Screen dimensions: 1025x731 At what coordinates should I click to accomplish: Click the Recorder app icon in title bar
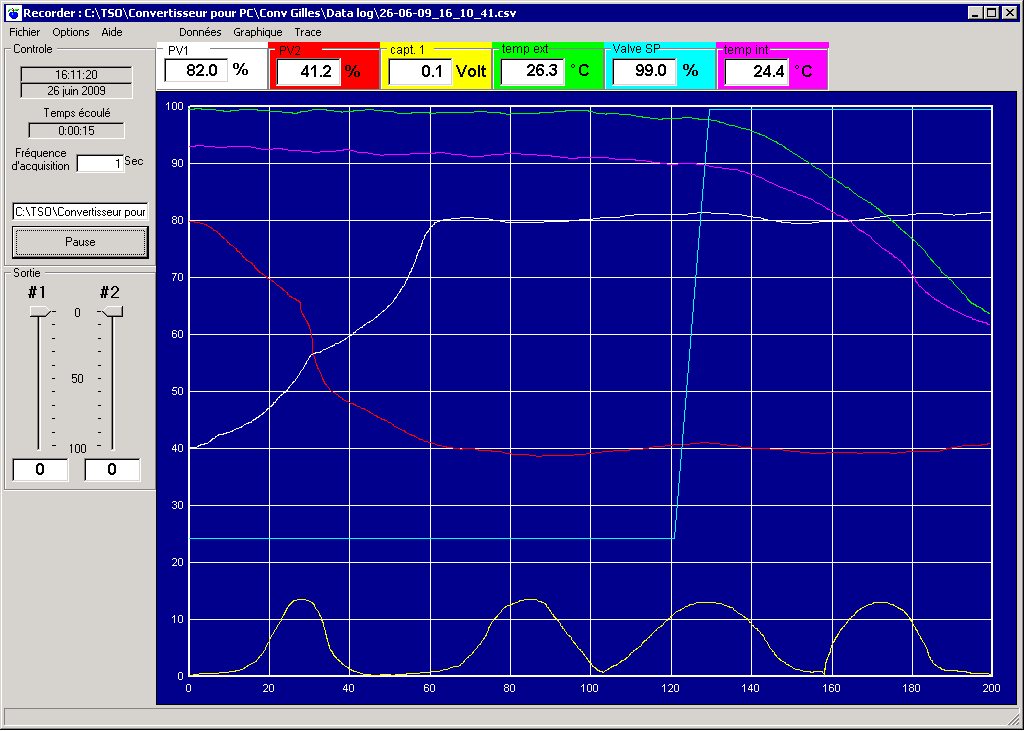(x=12, y=12)
